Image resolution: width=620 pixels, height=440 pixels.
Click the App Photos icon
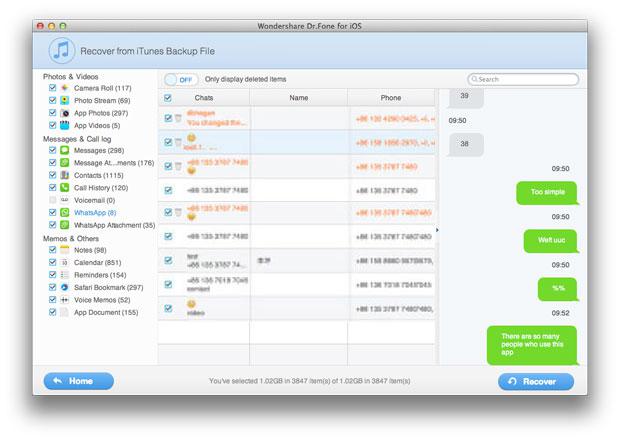coord(64,113)
